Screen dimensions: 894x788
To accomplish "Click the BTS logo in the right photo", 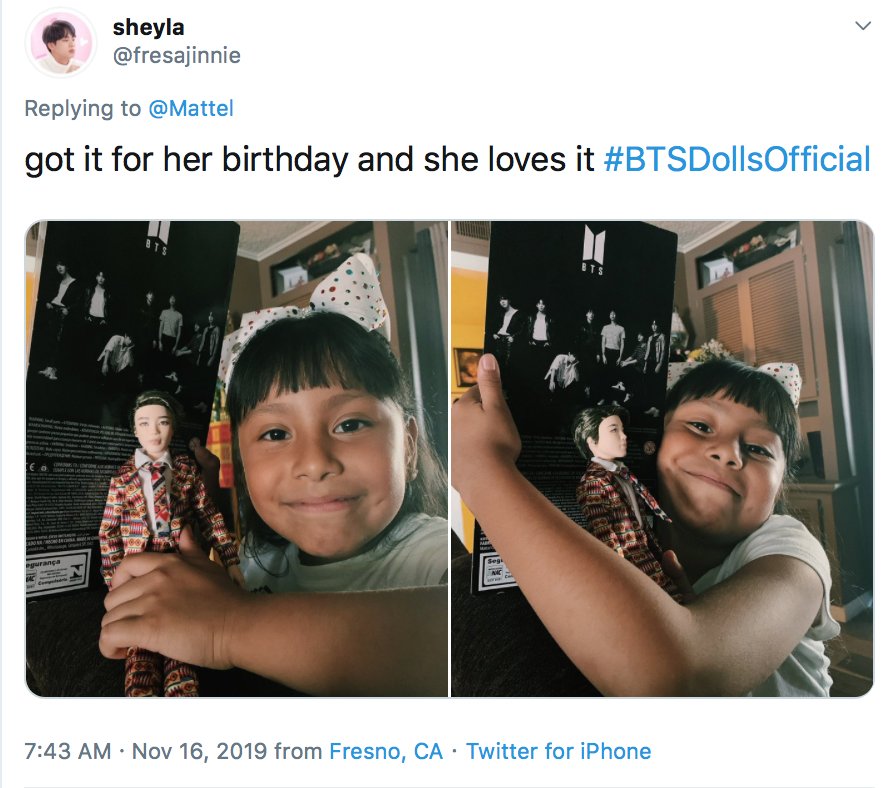I will pyautogui.click(x=593, y=249).
